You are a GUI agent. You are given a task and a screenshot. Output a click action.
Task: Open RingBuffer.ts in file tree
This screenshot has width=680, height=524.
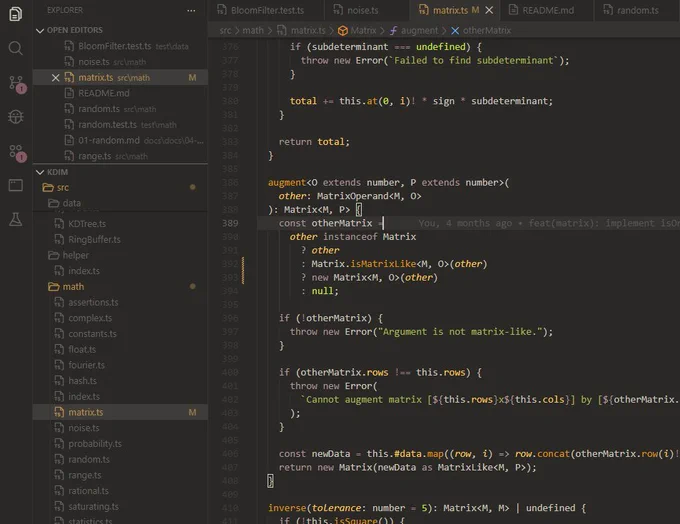[120, 239]
